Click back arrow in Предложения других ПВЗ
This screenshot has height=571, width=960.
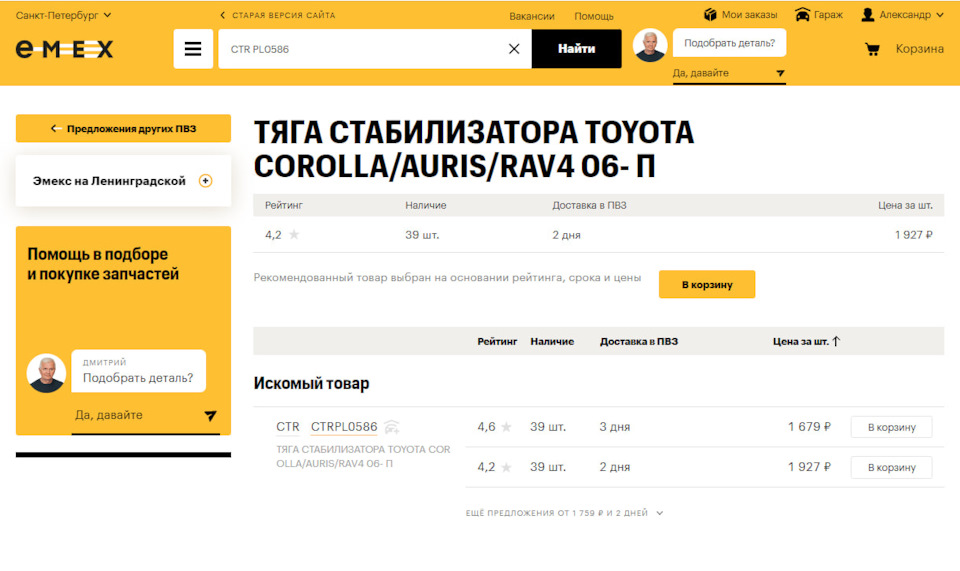pos(56,129)
